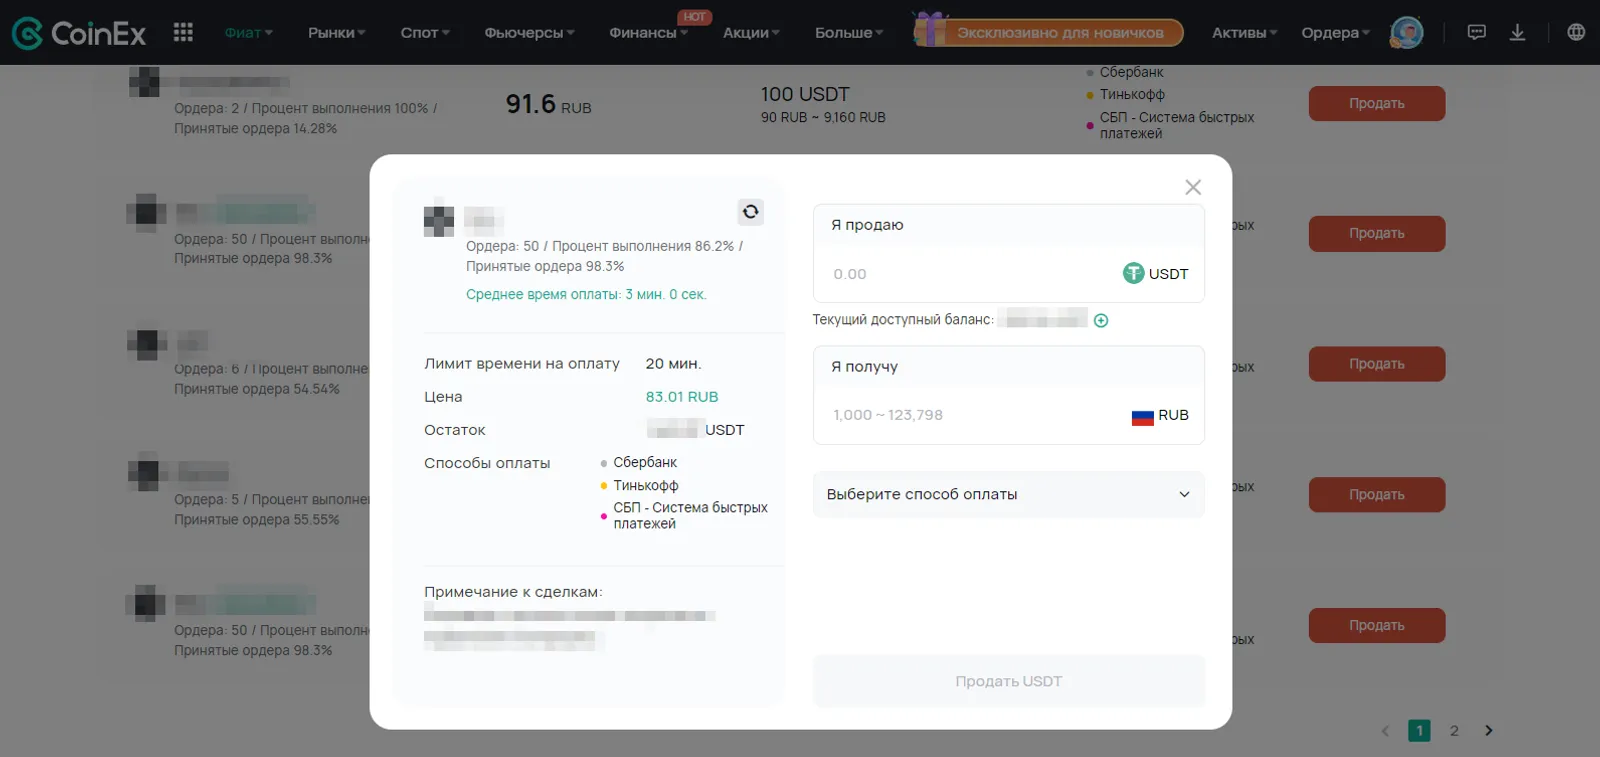Click the Примечание к сделкам label

513,592
